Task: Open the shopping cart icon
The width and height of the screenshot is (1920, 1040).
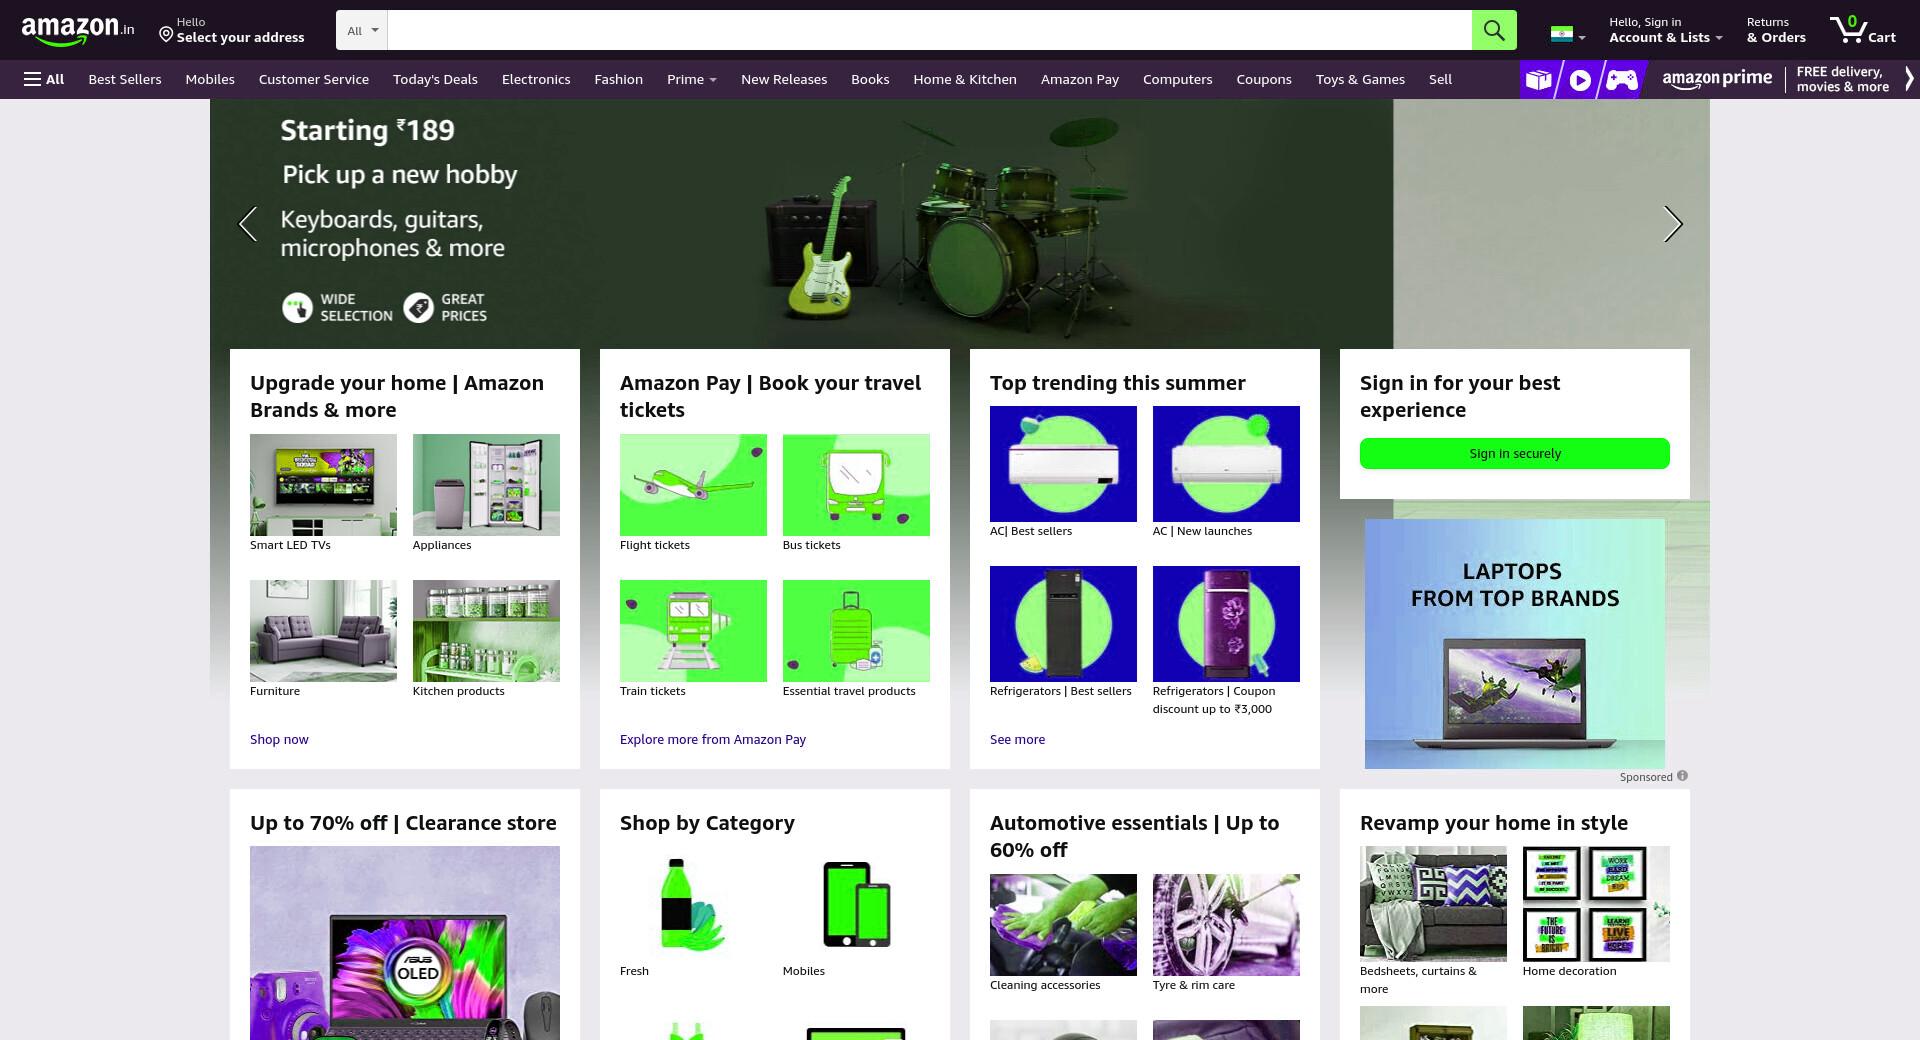Action: click(1862, 30)
